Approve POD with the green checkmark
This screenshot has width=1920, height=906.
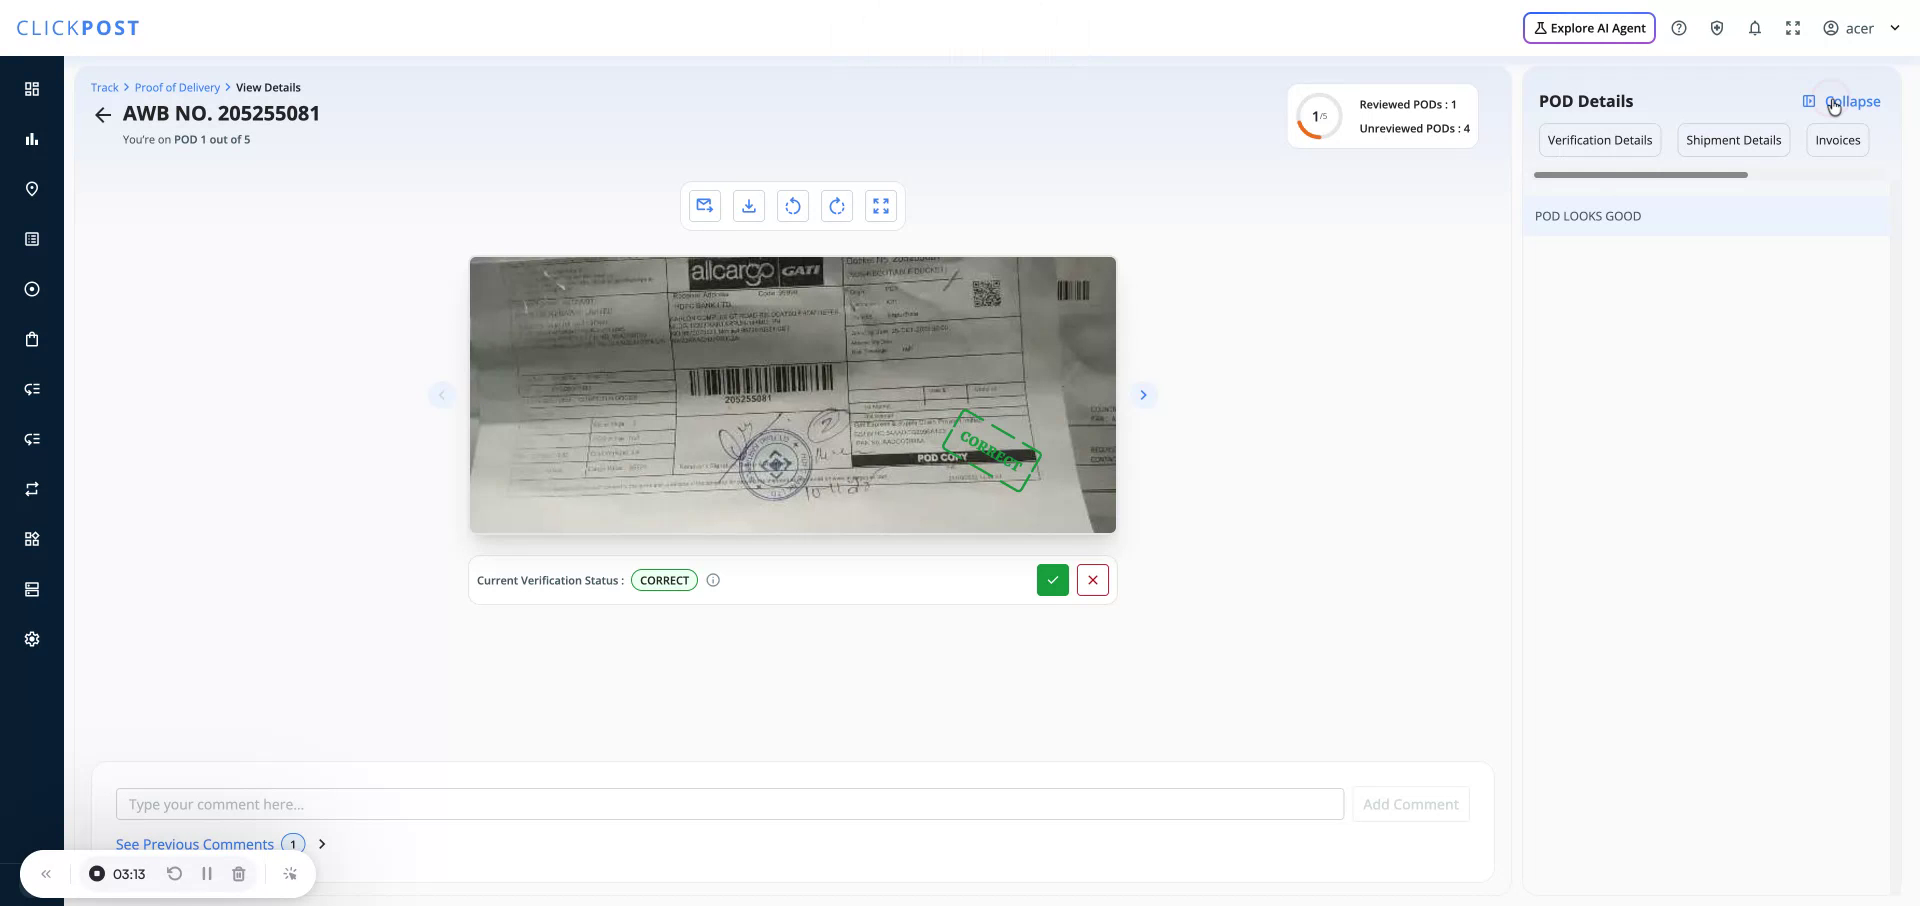[x=1052, y=579]
